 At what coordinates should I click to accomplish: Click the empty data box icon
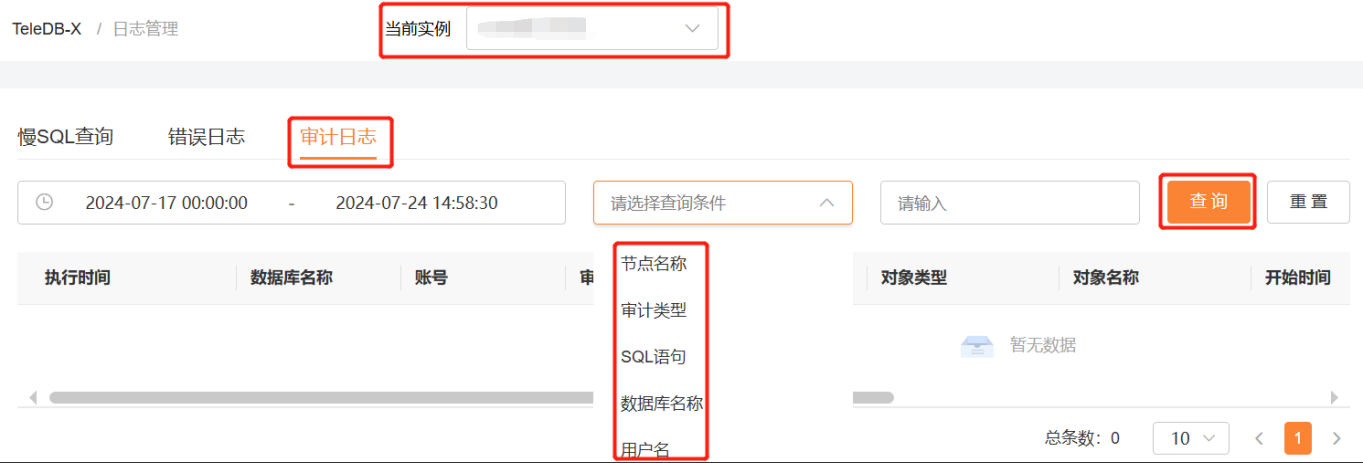click(x=977, y=345)
